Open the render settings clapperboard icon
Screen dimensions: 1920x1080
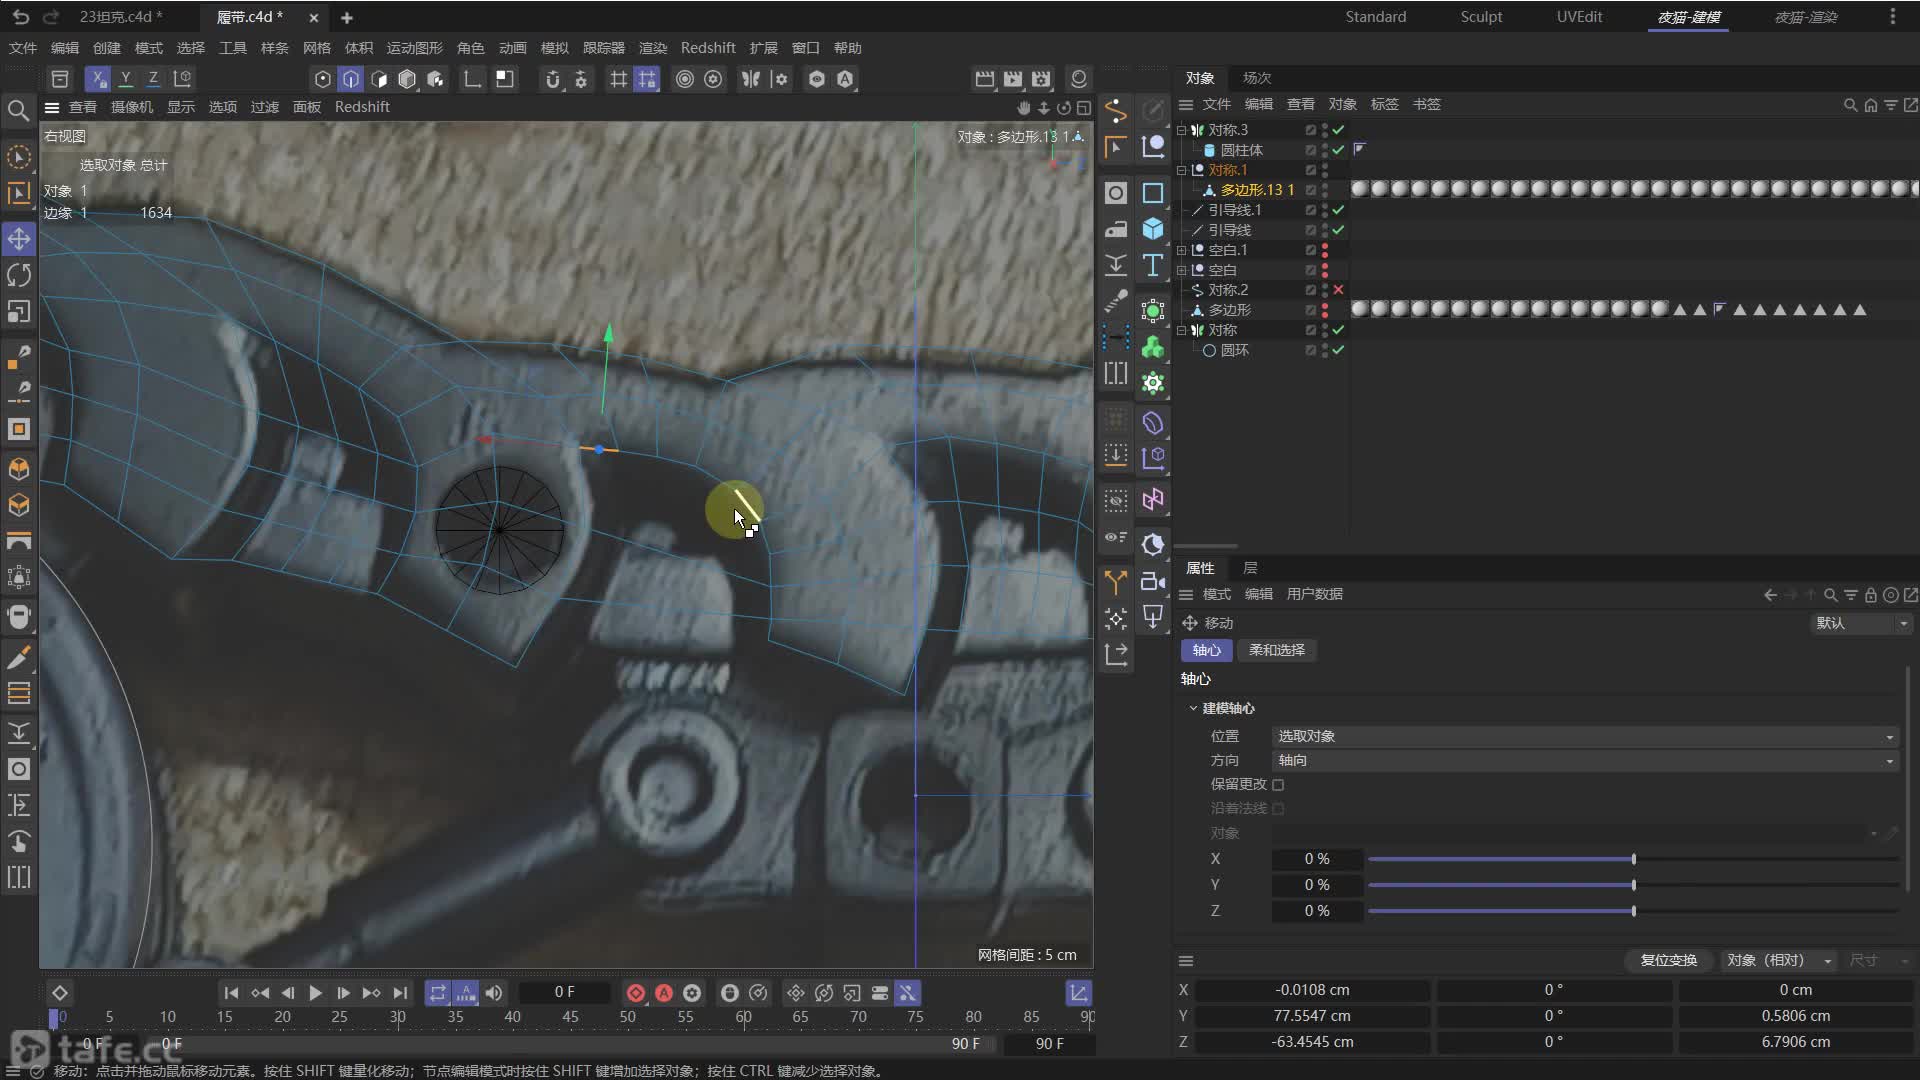(1041, 79)
